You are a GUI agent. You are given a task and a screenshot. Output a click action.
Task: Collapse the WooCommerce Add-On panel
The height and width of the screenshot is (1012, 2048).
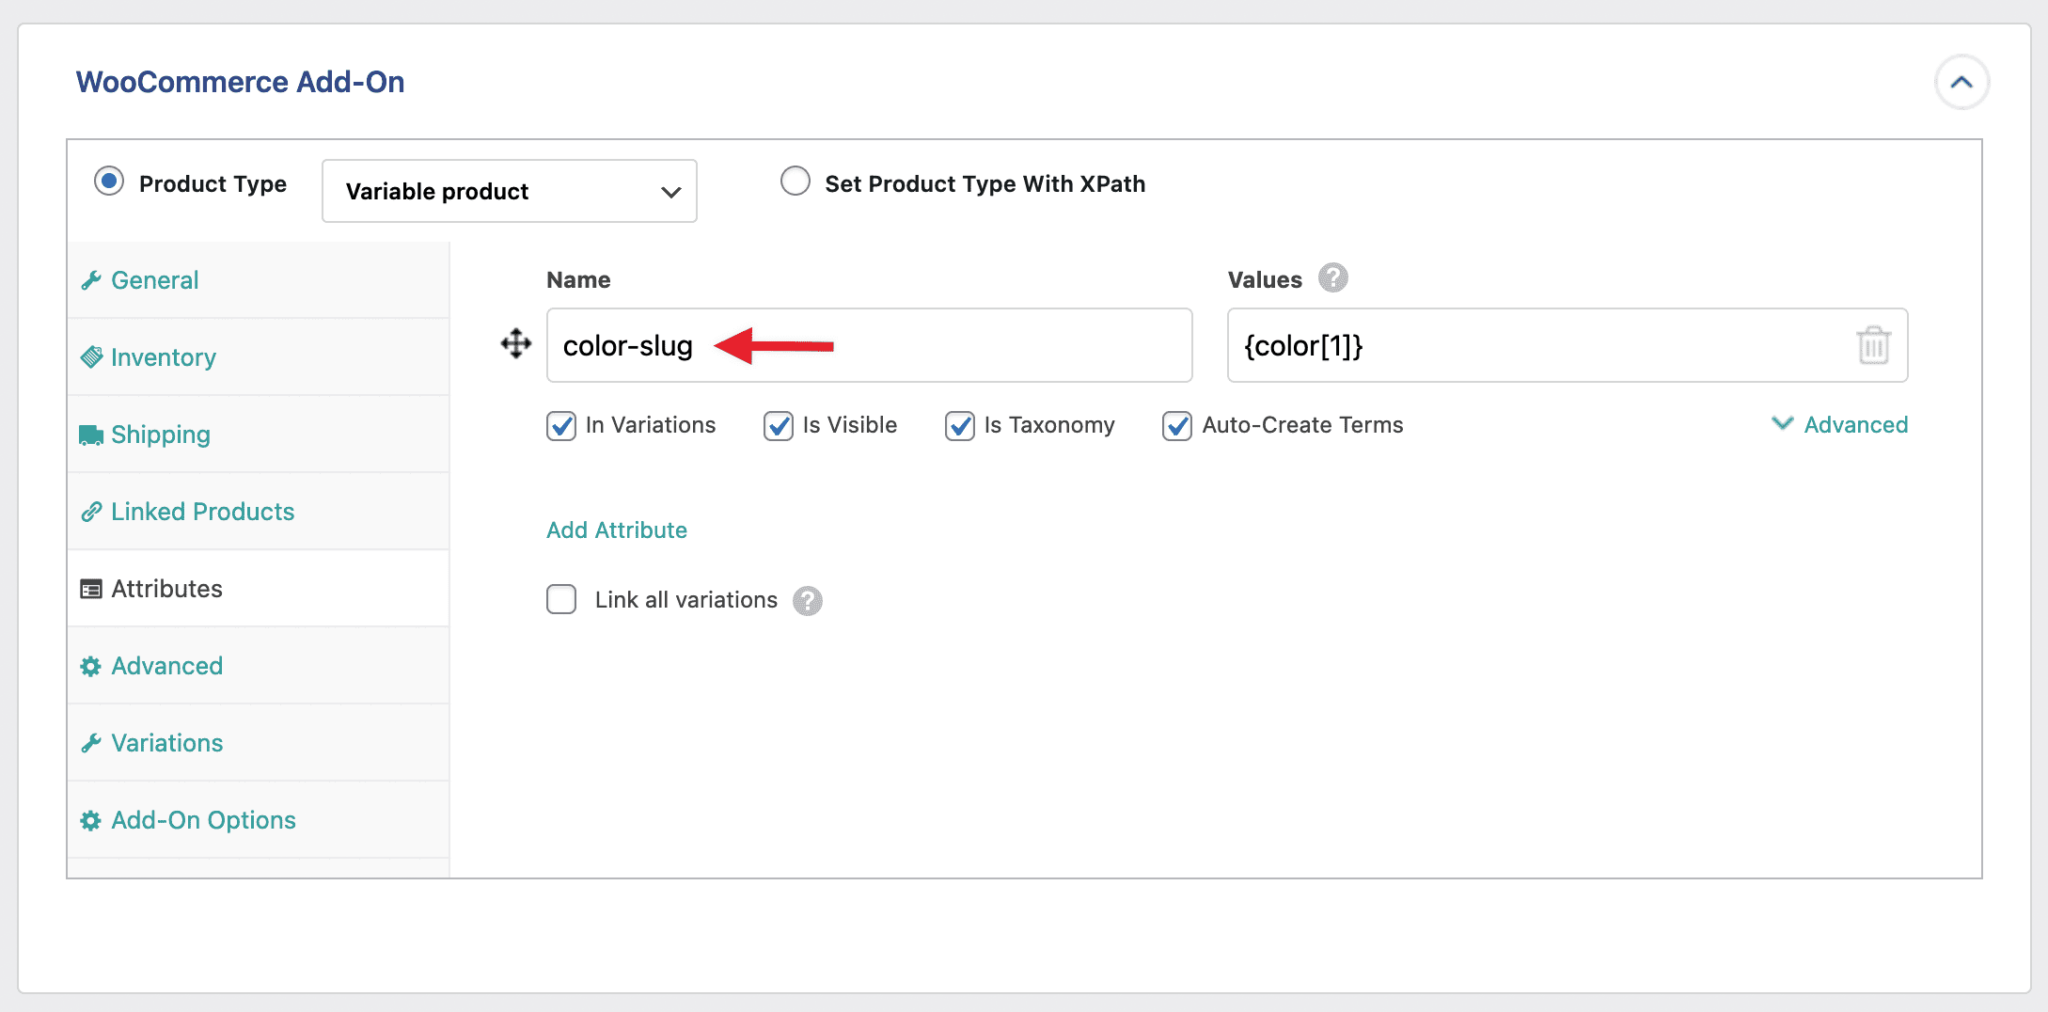point(1961,82)
